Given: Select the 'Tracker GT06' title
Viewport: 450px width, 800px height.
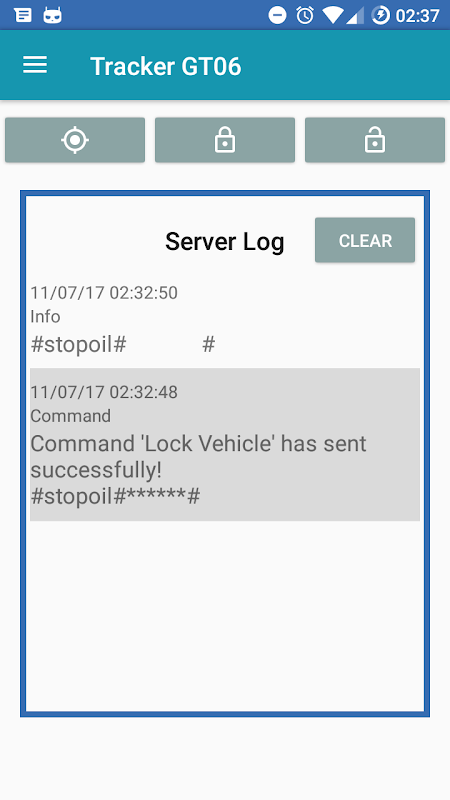Looking at the screenshot, I should click(x=166, y=66).
